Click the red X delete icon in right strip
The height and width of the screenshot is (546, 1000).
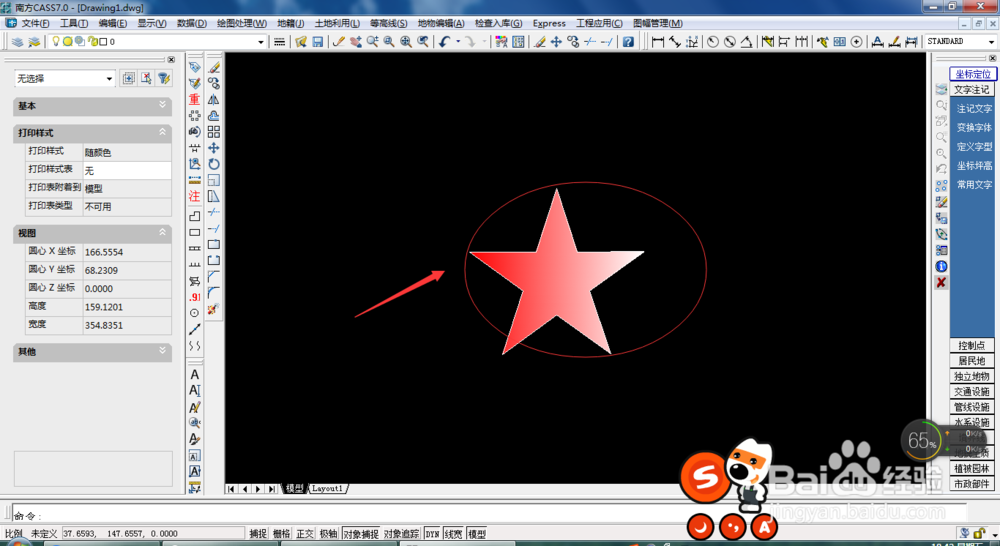pos(941,282)
